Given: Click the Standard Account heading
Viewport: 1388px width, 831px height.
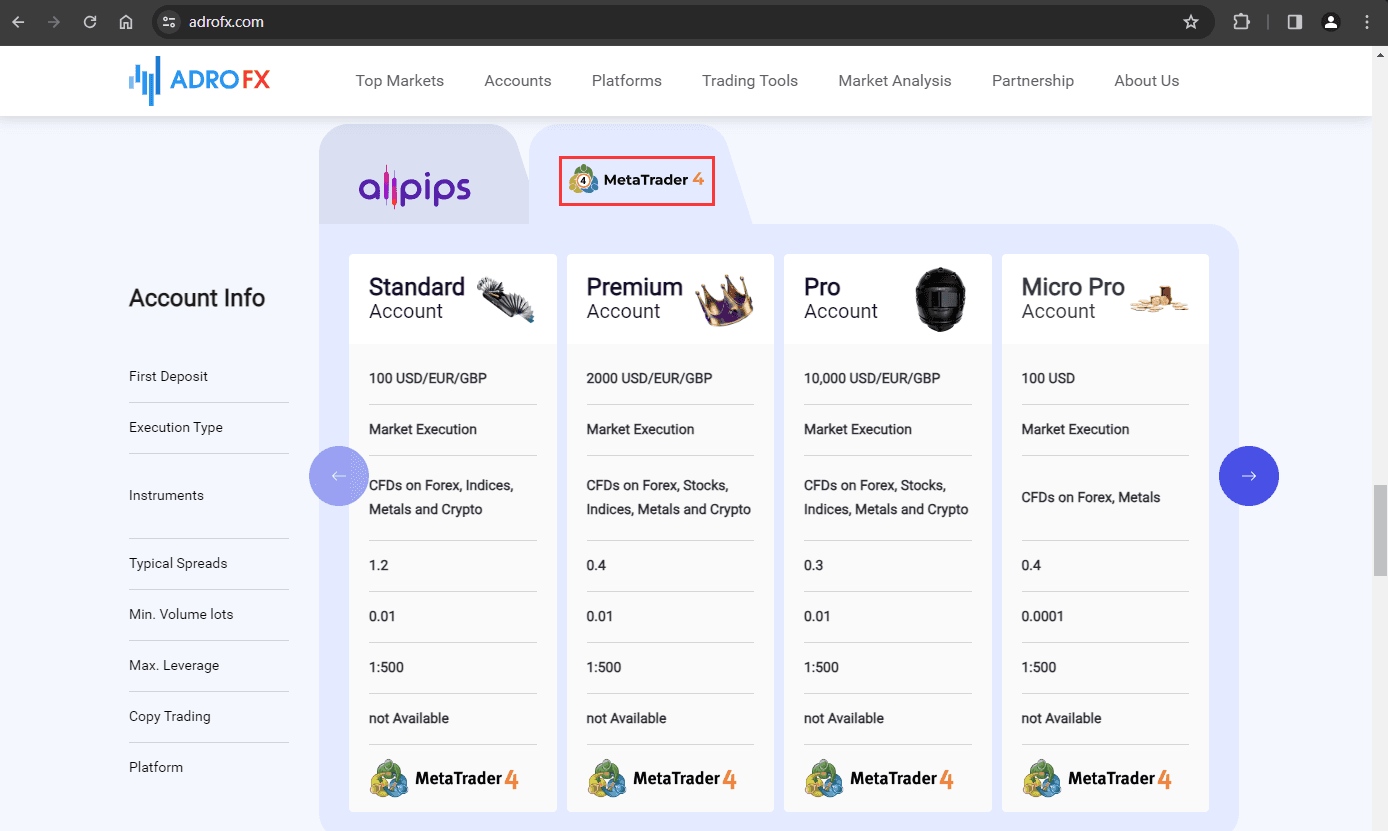Looking at the screenshot, I should click(x=417, y=298).
